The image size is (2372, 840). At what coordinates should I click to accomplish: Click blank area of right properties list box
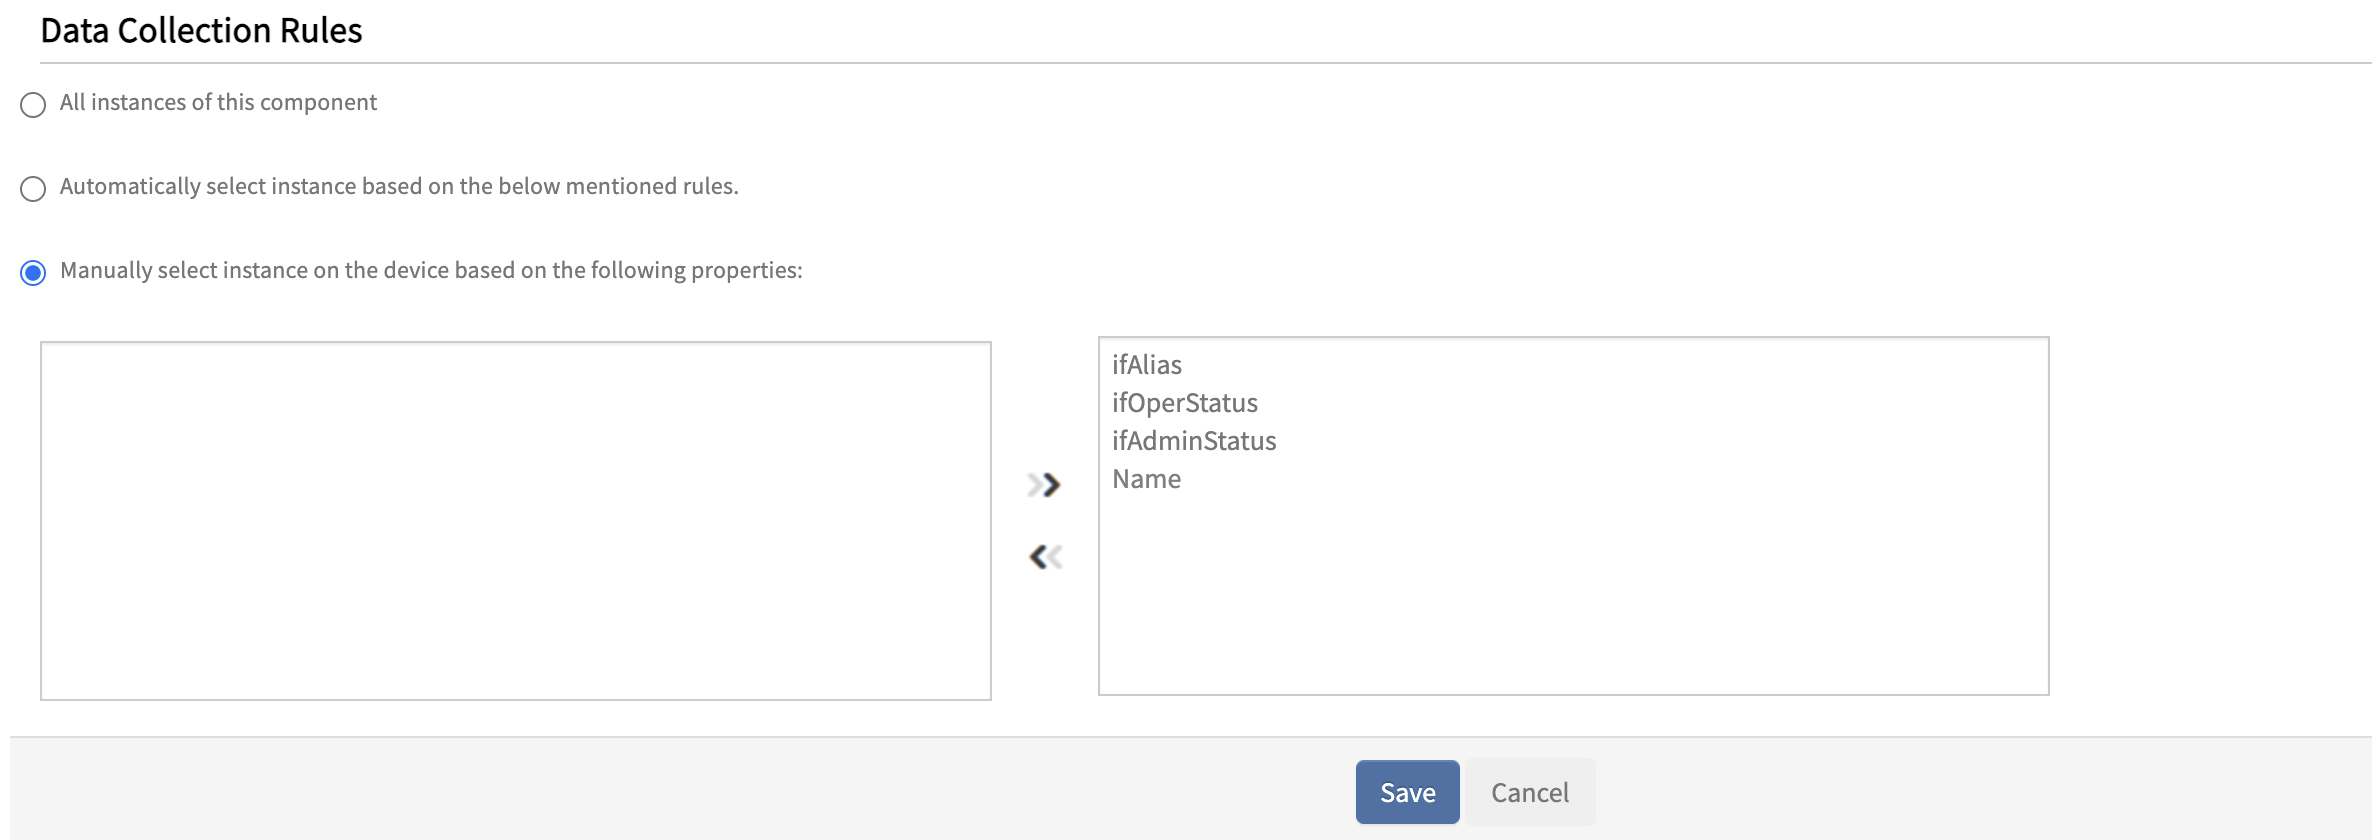(1572, 600)
